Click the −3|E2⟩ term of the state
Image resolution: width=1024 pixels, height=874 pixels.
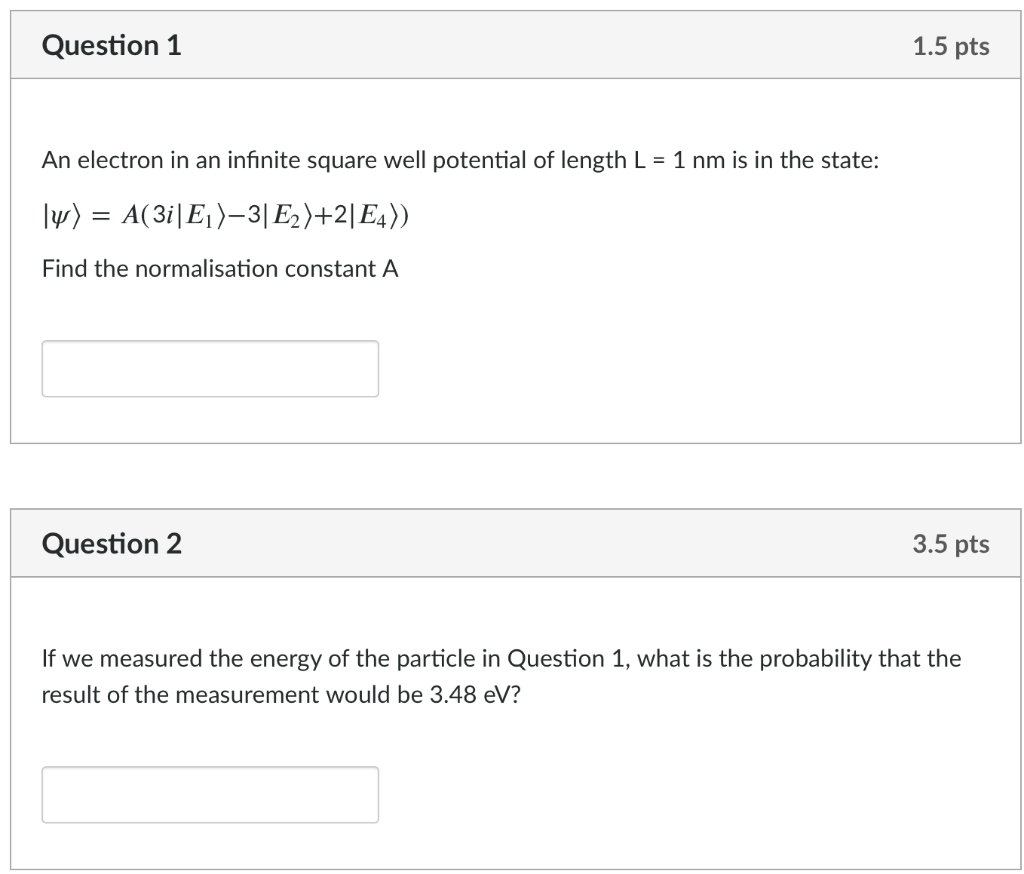(x=261, y=215)
